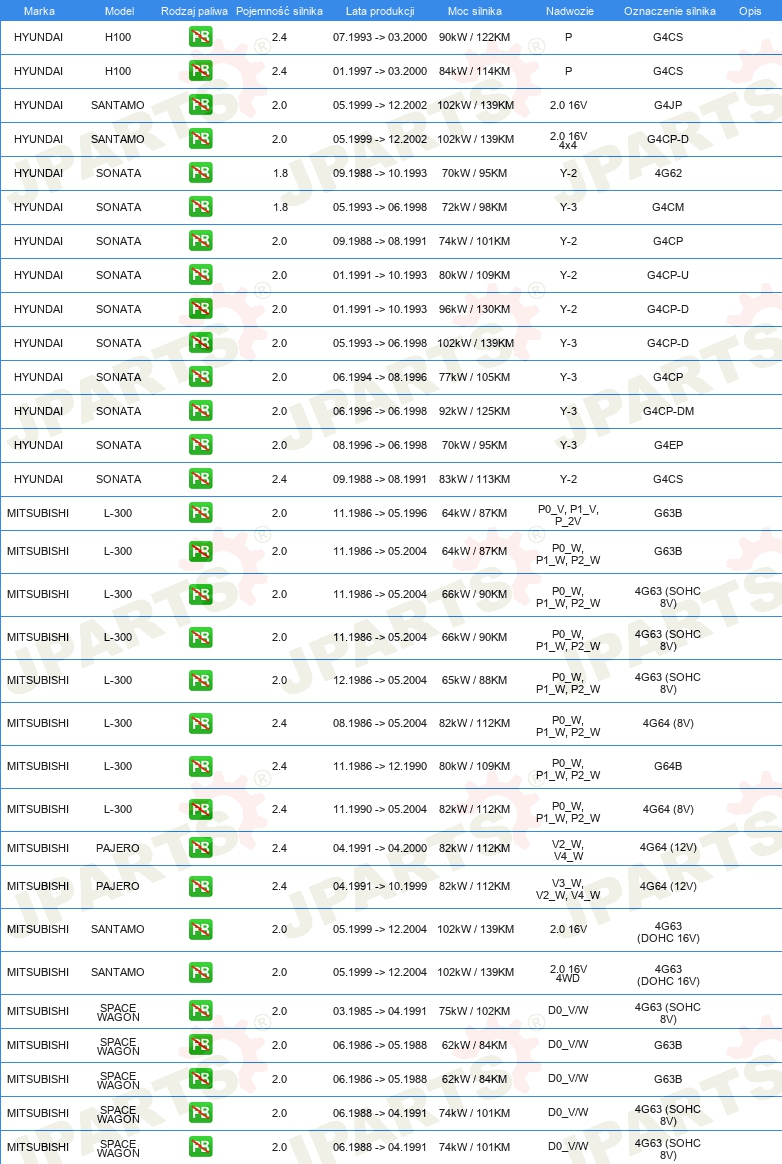Click body cell 2.0 16V 4x4

(568, 140)
